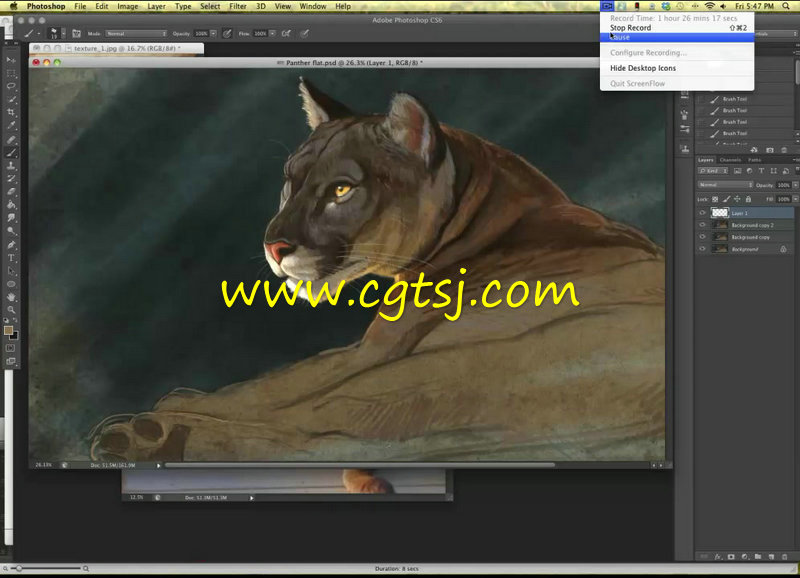Toggle lock position for layer
This screenshot has height=578, width=800.
pyautogui.click(x=737, y=199)
